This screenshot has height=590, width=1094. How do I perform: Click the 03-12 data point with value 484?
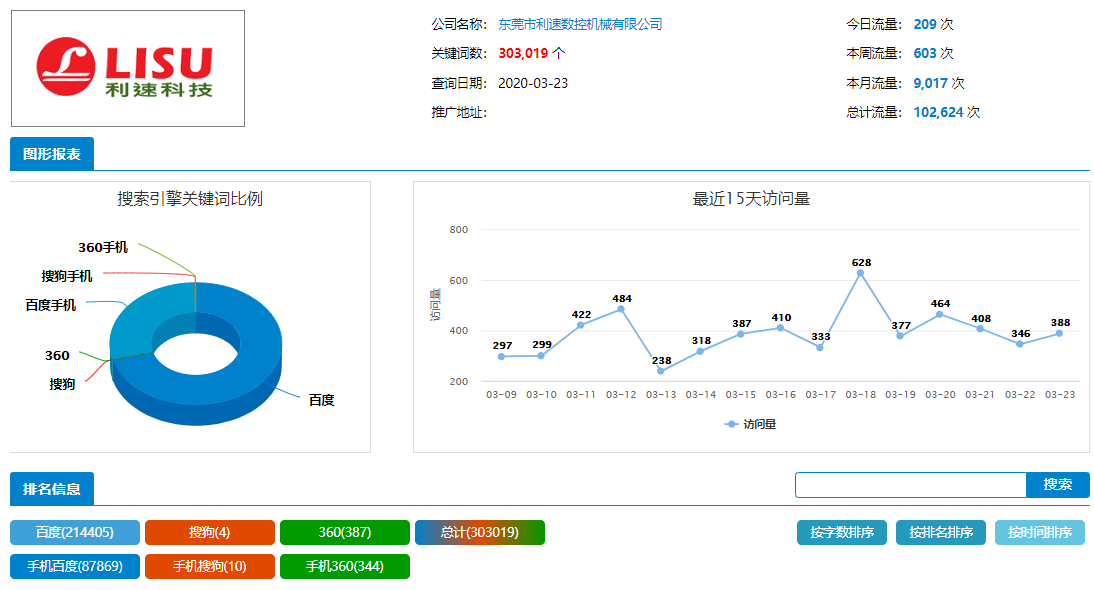point(621,309)
